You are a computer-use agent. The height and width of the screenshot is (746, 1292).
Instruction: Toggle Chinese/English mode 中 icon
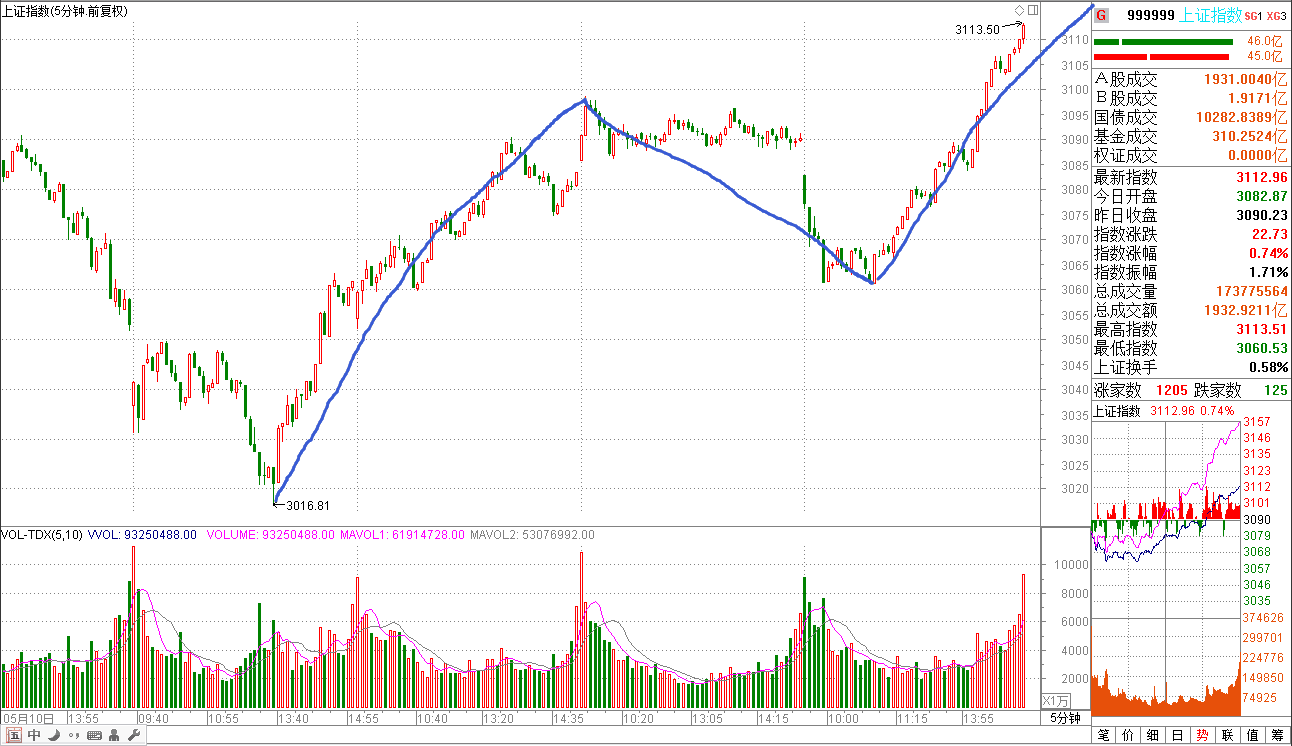click(x=34, y=736)
